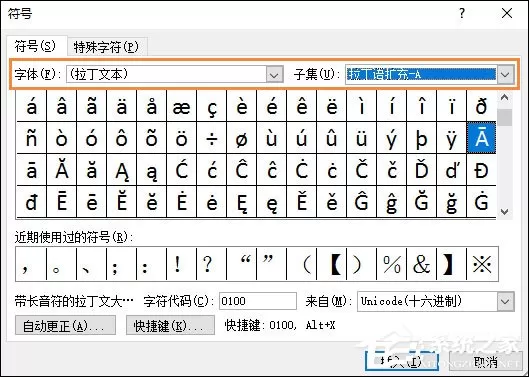
Task: Expand the 子集 subset dropdown
Action: point(505,74)
